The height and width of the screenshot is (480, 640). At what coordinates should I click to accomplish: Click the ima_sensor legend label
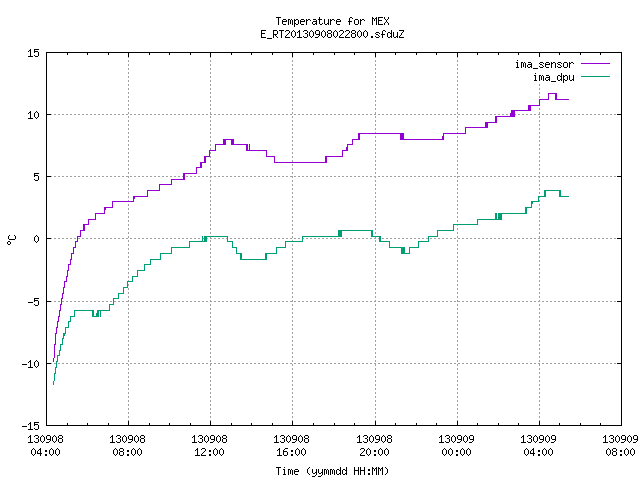[x=544, y=64]
